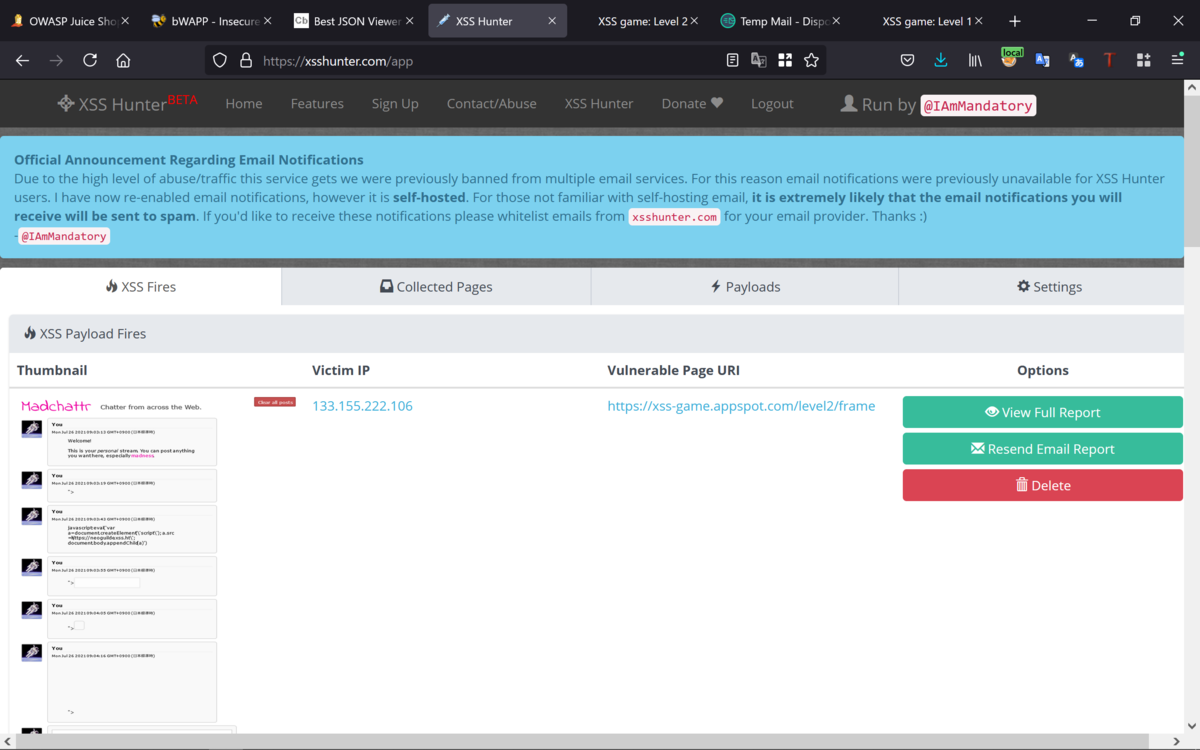Show site security info via padlock icon
The width and height of the screenshot is (1200, 750).
pyautogui.click(x=246, y=60)
